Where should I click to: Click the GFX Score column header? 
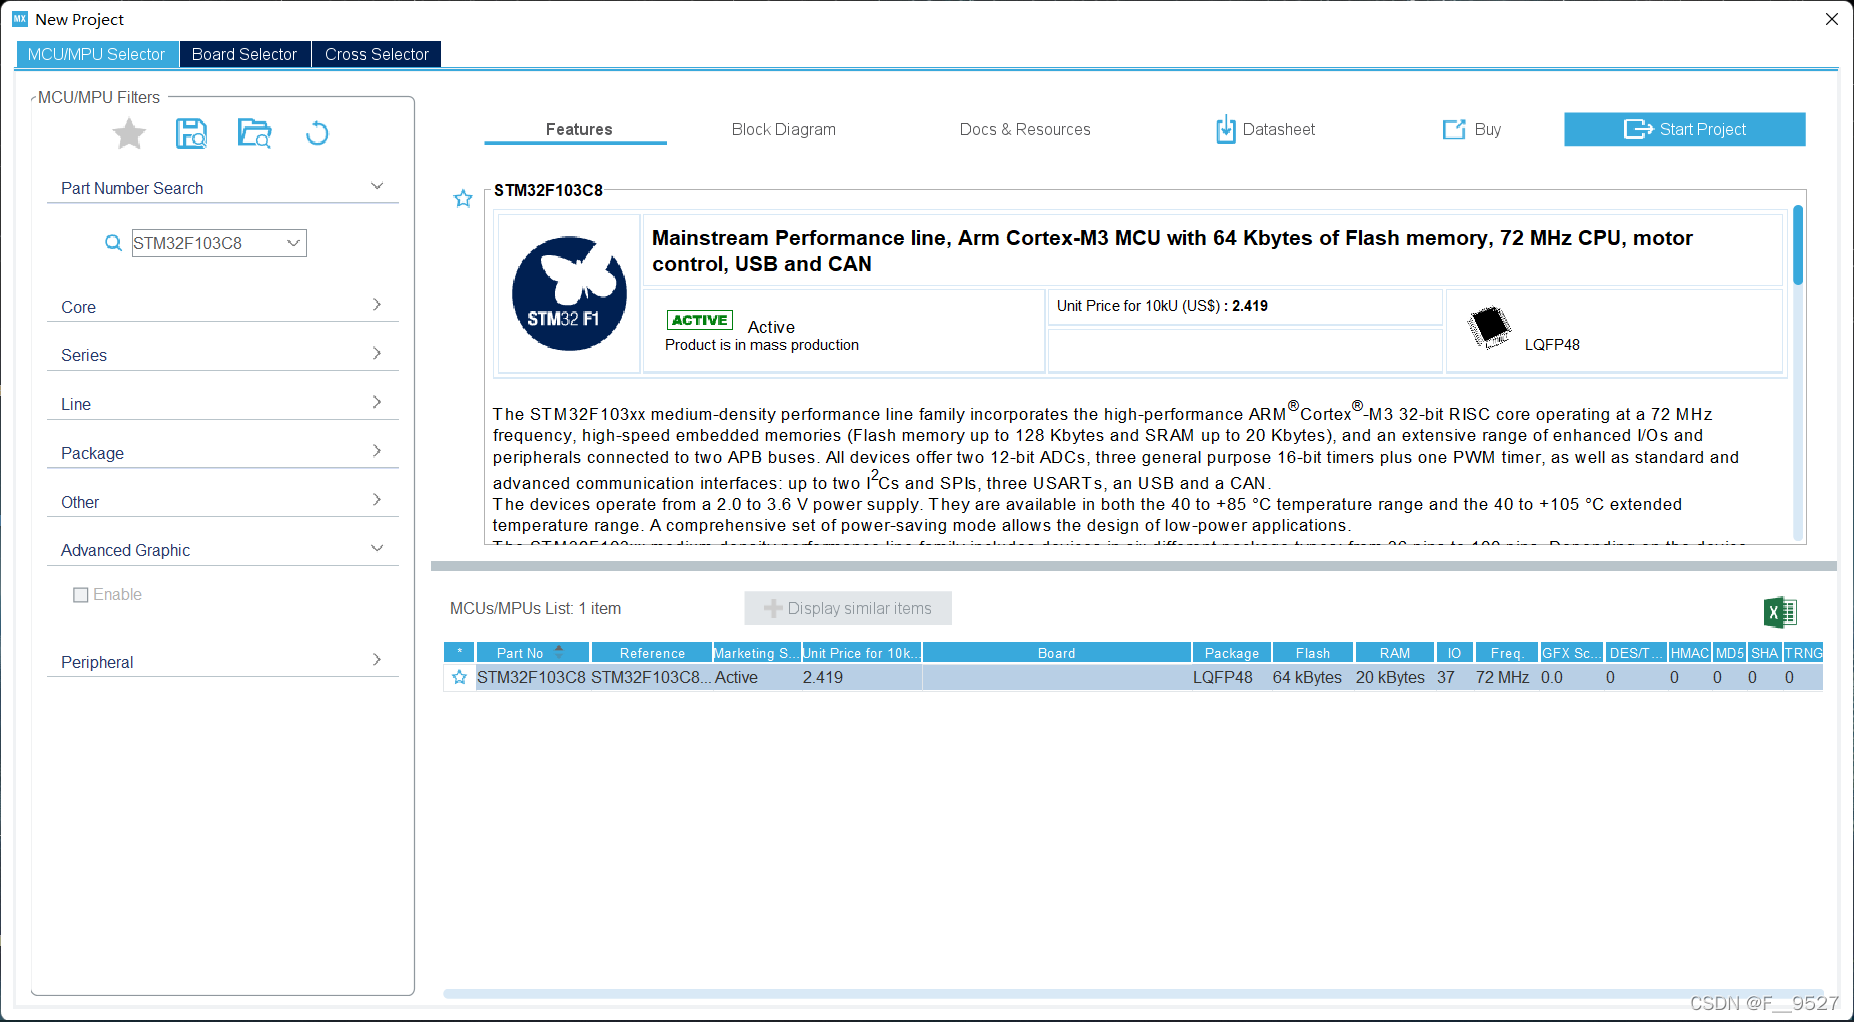click(x=1571, y=653)
